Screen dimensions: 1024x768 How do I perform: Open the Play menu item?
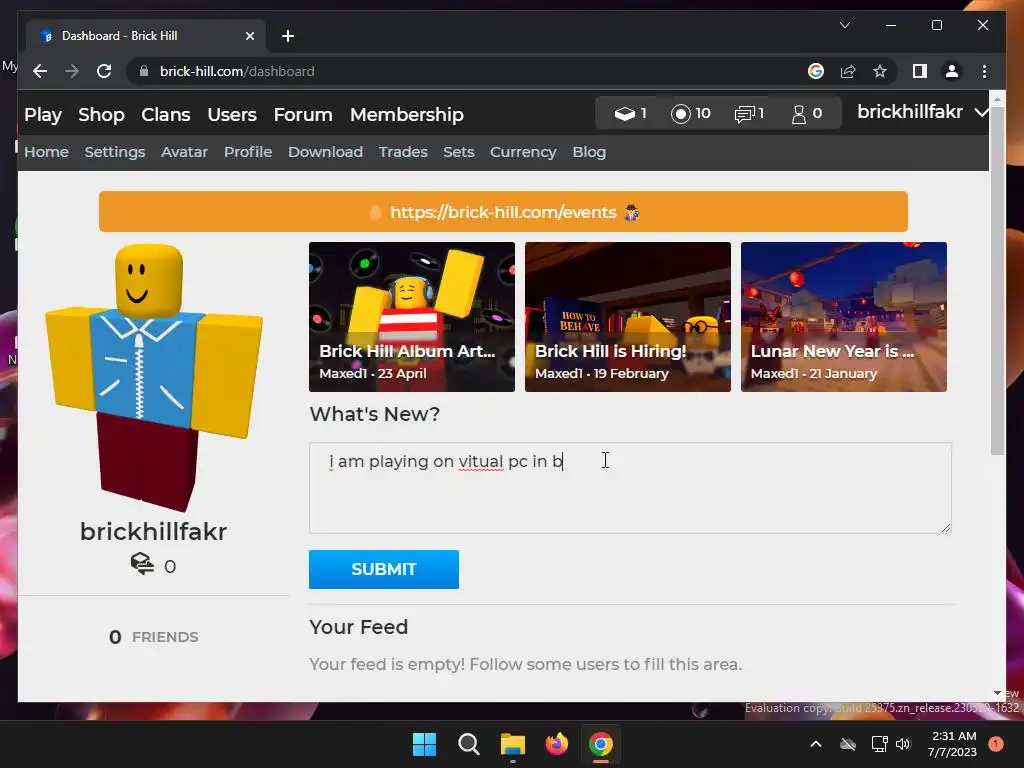[x=42, y=114]
